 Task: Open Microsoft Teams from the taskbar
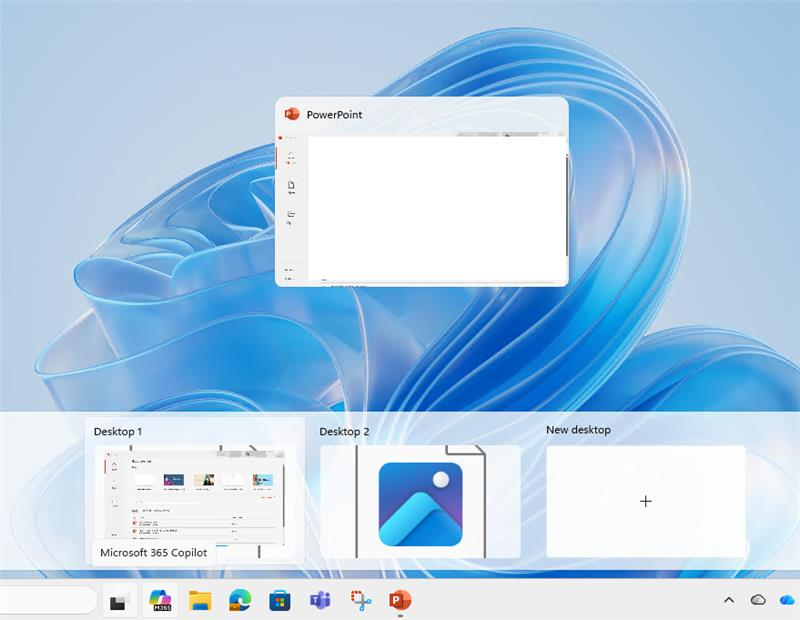pyautogui.click(x=320, y=601)
